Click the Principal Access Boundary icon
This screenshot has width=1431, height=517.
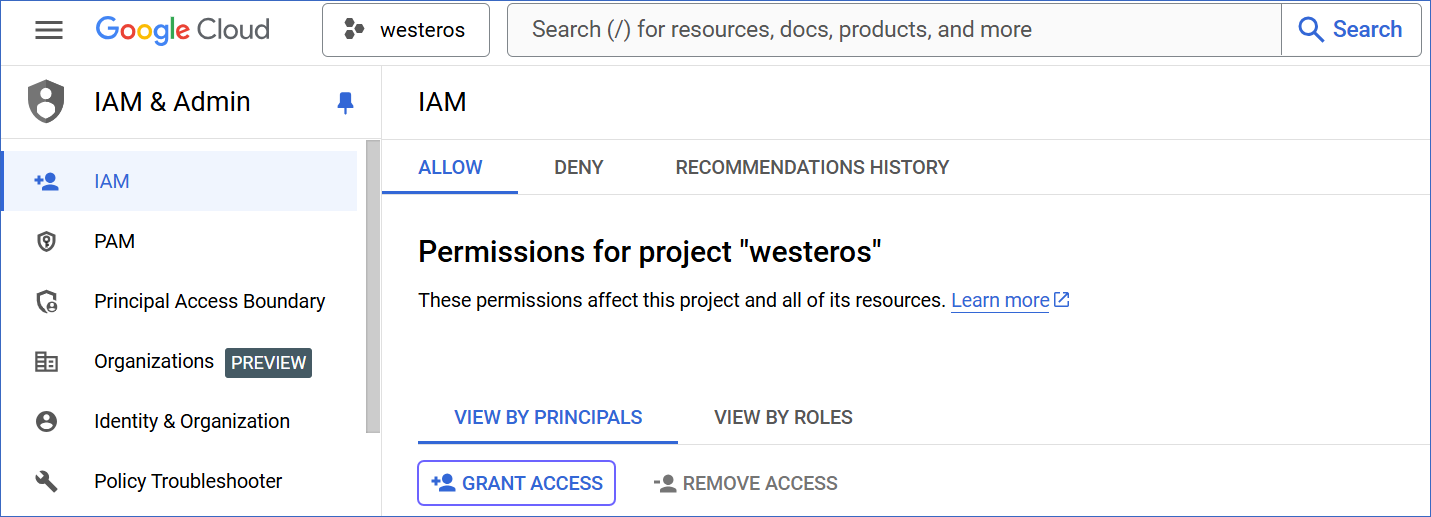click(x=46, y=301)
